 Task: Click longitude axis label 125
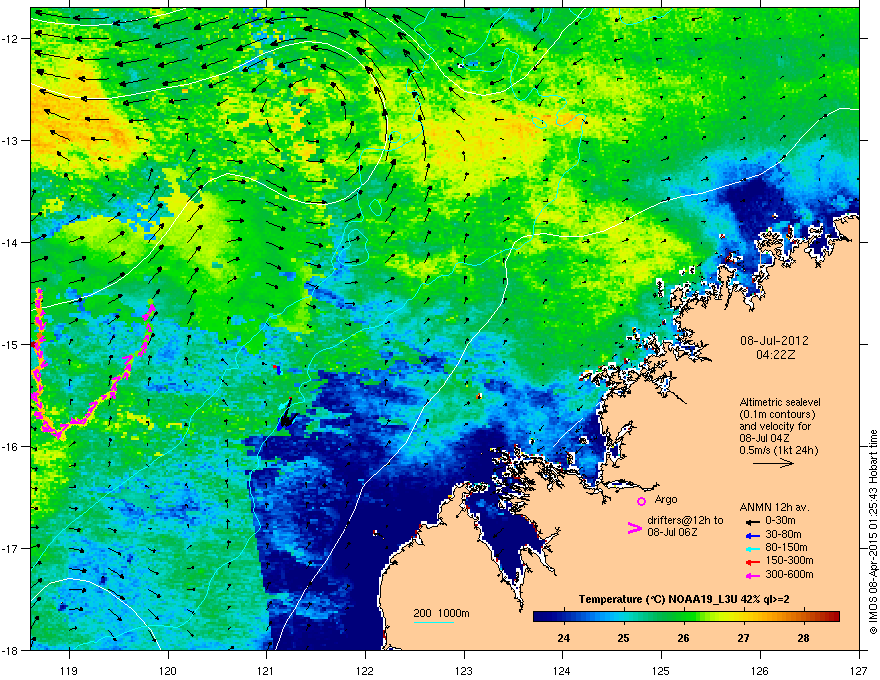(x=661, y=670)
